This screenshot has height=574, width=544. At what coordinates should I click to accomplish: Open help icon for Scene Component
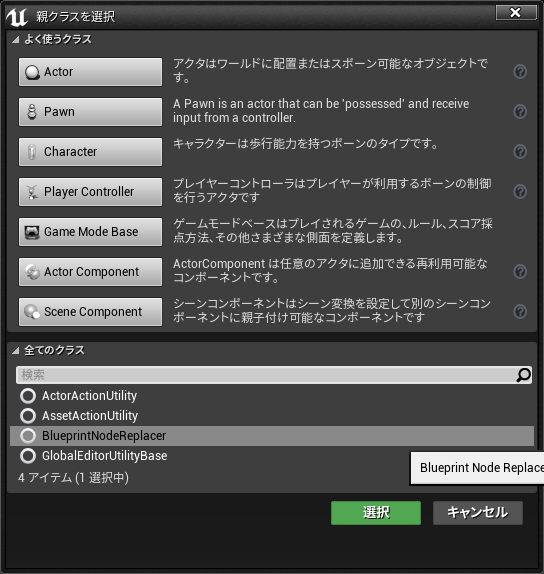pyautogui.click(x=520, y=312)
